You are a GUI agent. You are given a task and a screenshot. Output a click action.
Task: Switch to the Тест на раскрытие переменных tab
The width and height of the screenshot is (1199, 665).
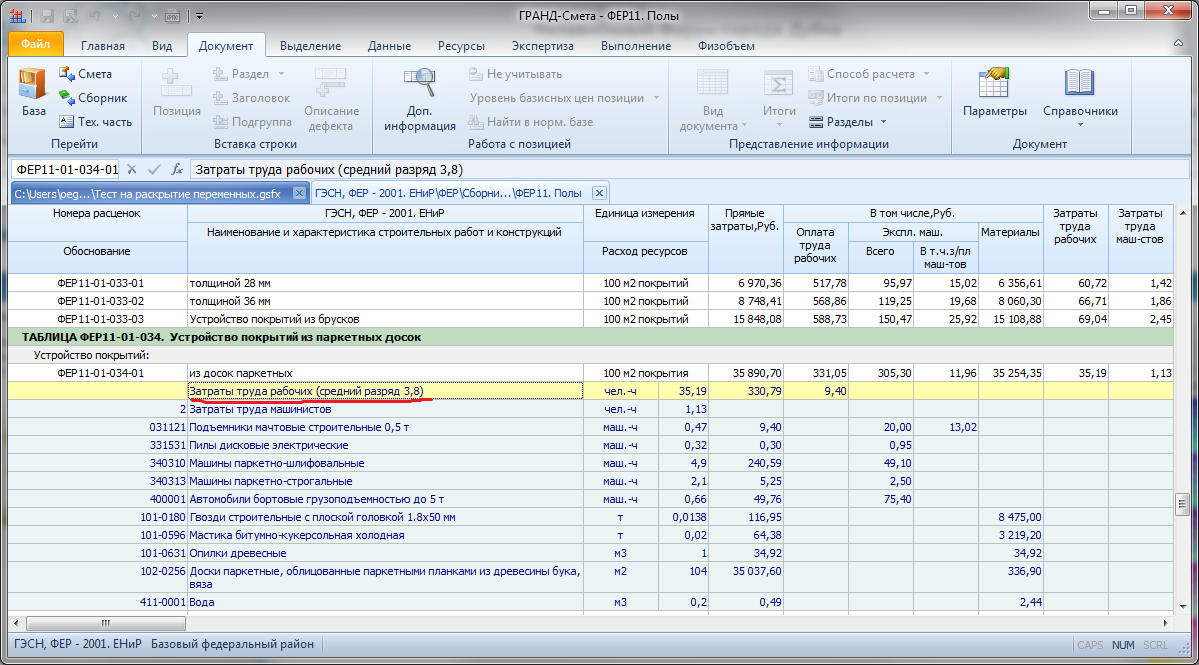click(146, 193)
